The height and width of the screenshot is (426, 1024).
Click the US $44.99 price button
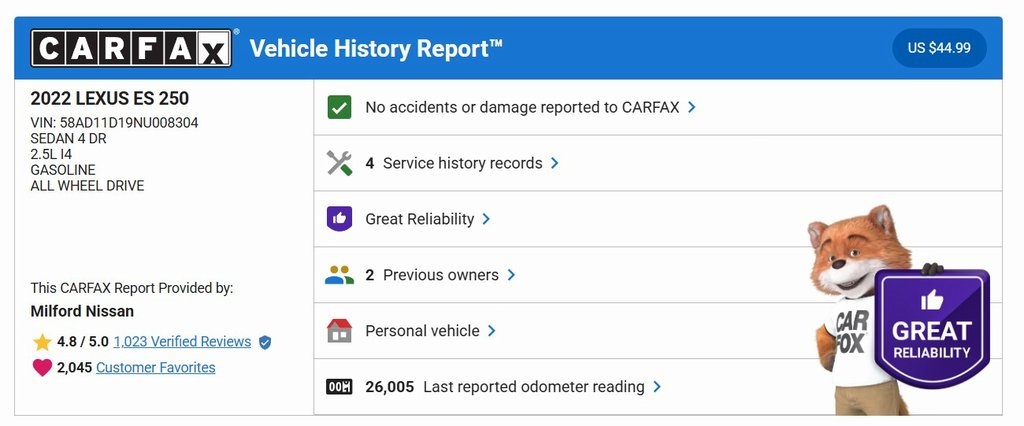click(x=939, y=48)
